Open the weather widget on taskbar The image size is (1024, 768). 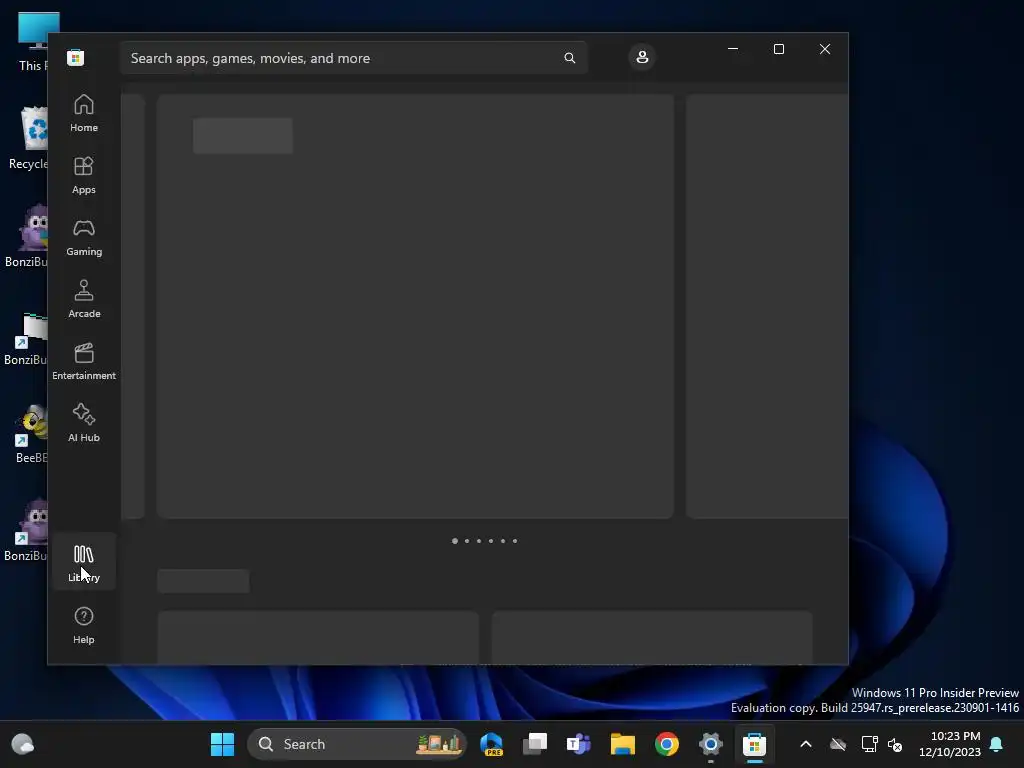[23, 744]
